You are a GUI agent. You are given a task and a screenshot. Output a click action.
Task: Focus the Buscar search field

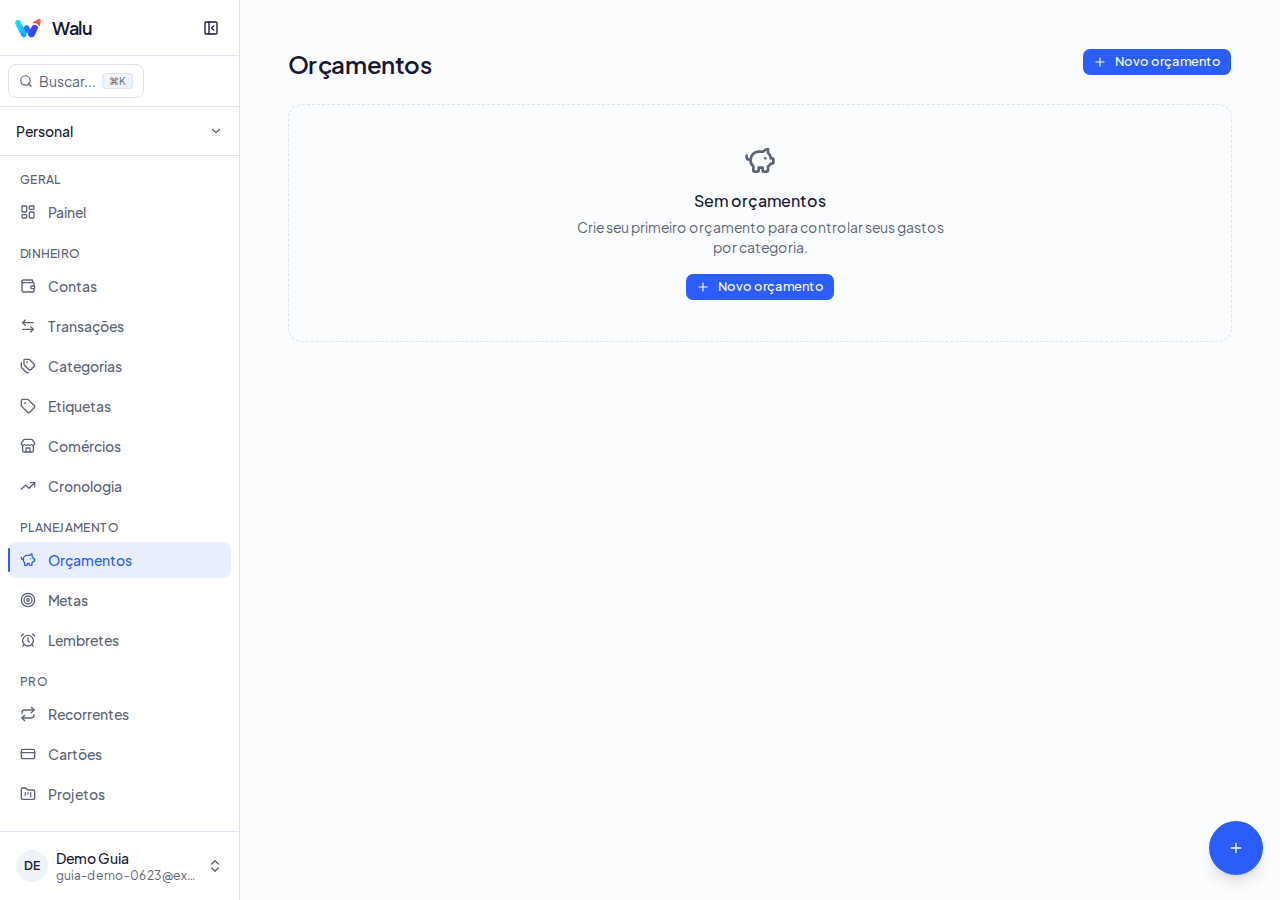coord(76,81)
